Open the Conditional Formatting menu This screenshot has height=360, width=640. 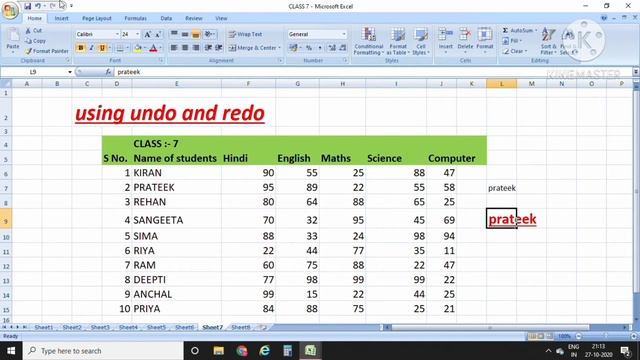point(368,41)
